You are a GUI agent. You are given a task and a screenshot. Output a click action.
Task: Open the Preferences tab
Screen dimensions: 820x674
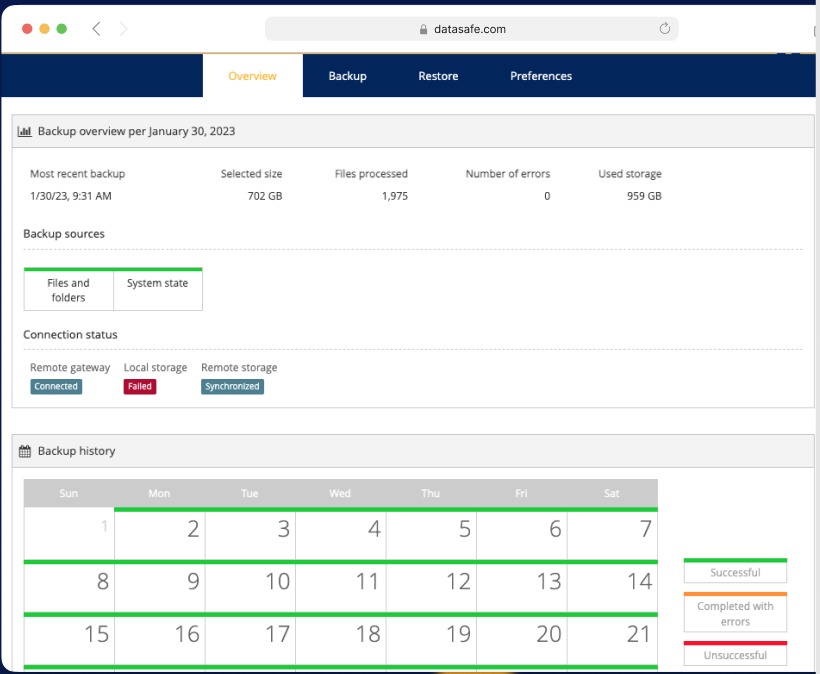tap(540, 75)
